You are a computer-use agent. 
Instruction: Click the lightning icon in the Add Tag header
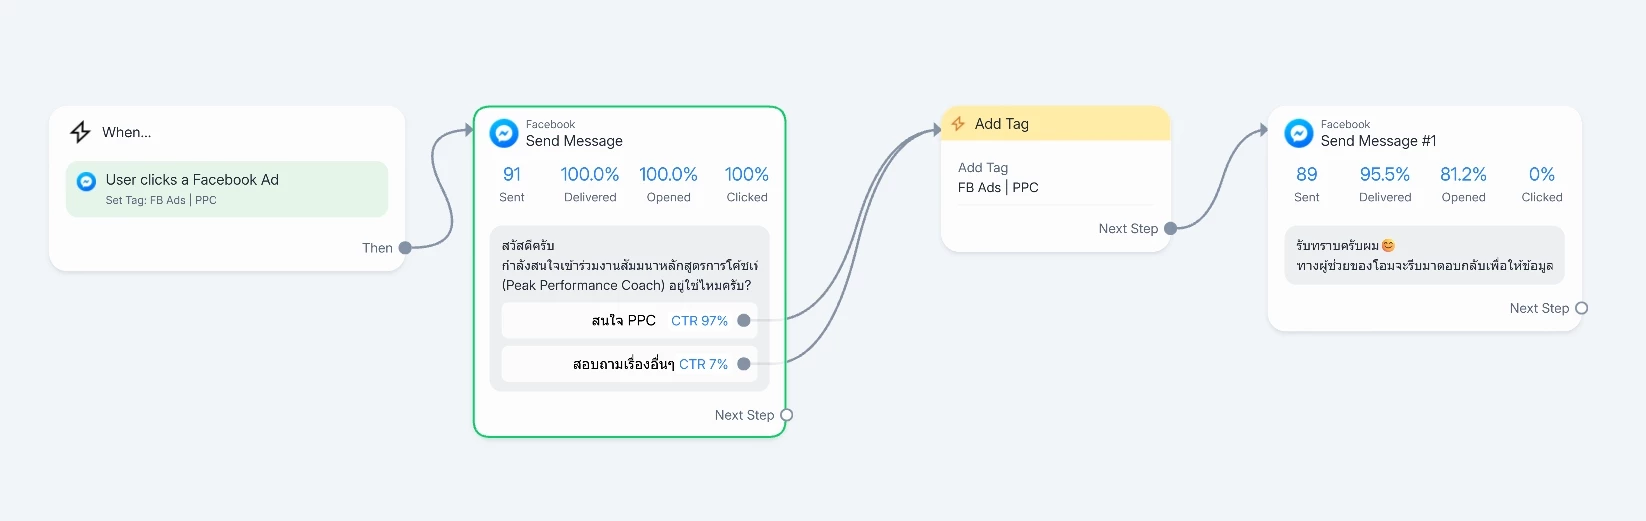pos(958,124)
